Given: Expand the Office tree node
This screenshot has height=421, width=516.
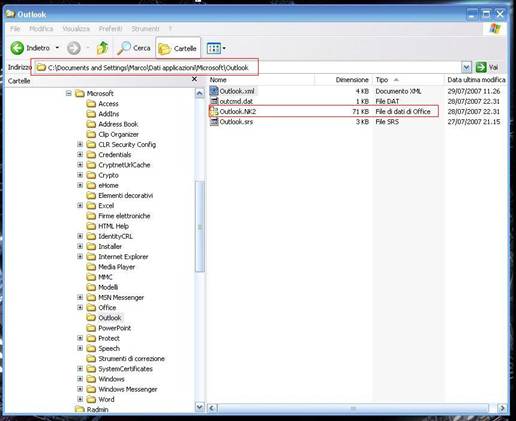Looking at the screenshot, I should 80,307.
